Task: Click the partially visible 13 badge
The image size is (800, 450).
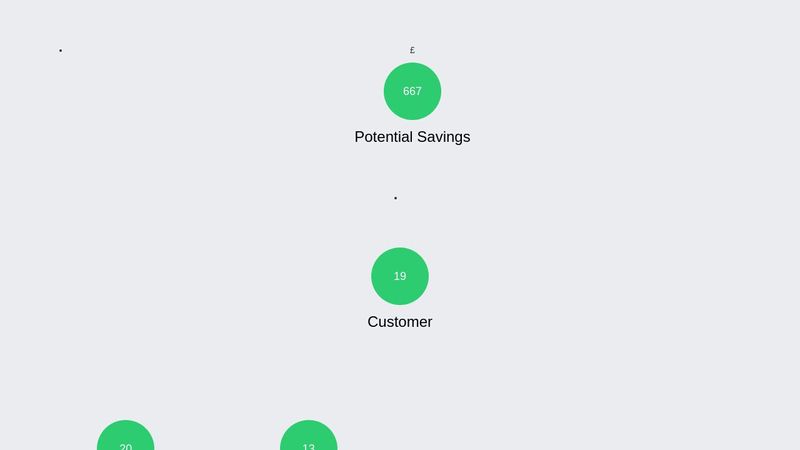Action: tap(309, 435)
